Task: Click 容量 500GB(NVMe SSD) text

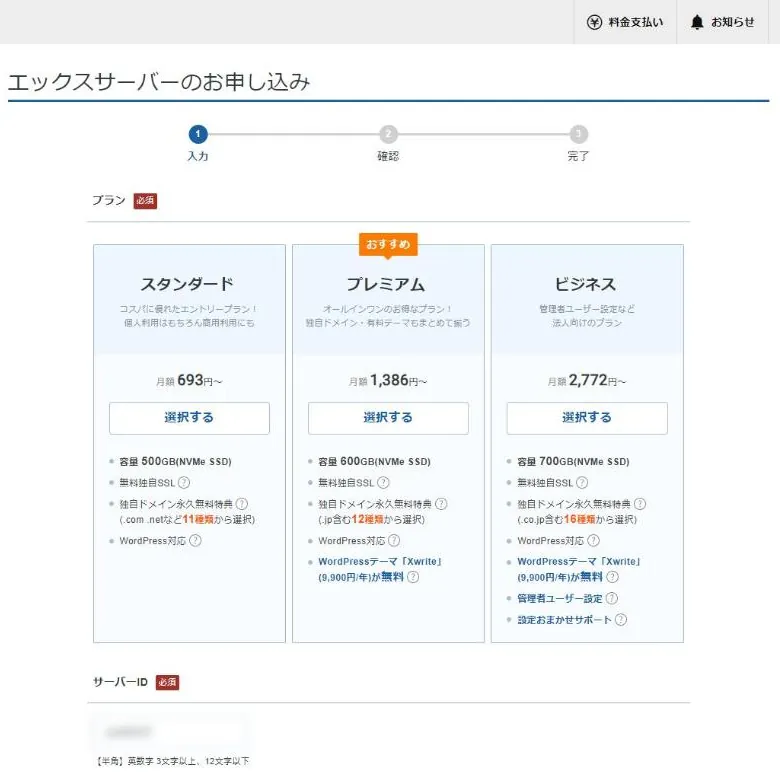Action: 176,461
